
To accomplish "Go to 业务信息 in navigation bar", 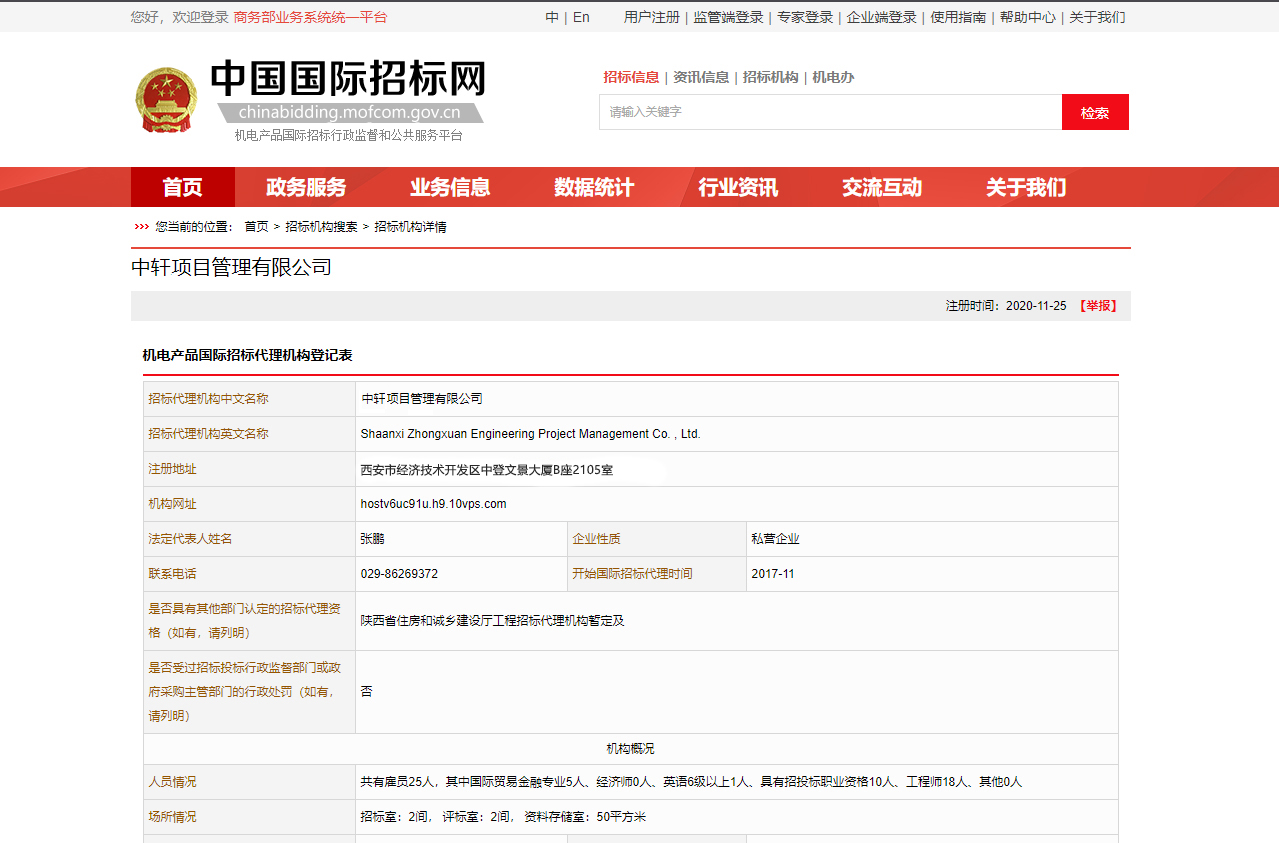I will tap(450, 188).
